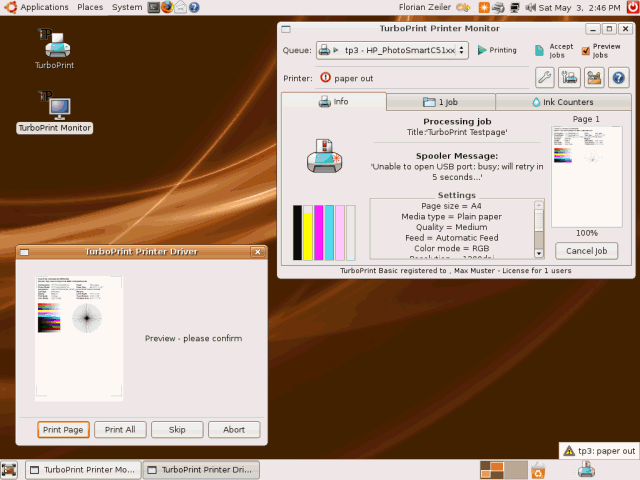Viewport: 640px width, 480px height.
Task: Click the Print Page button
Action: 63,430
